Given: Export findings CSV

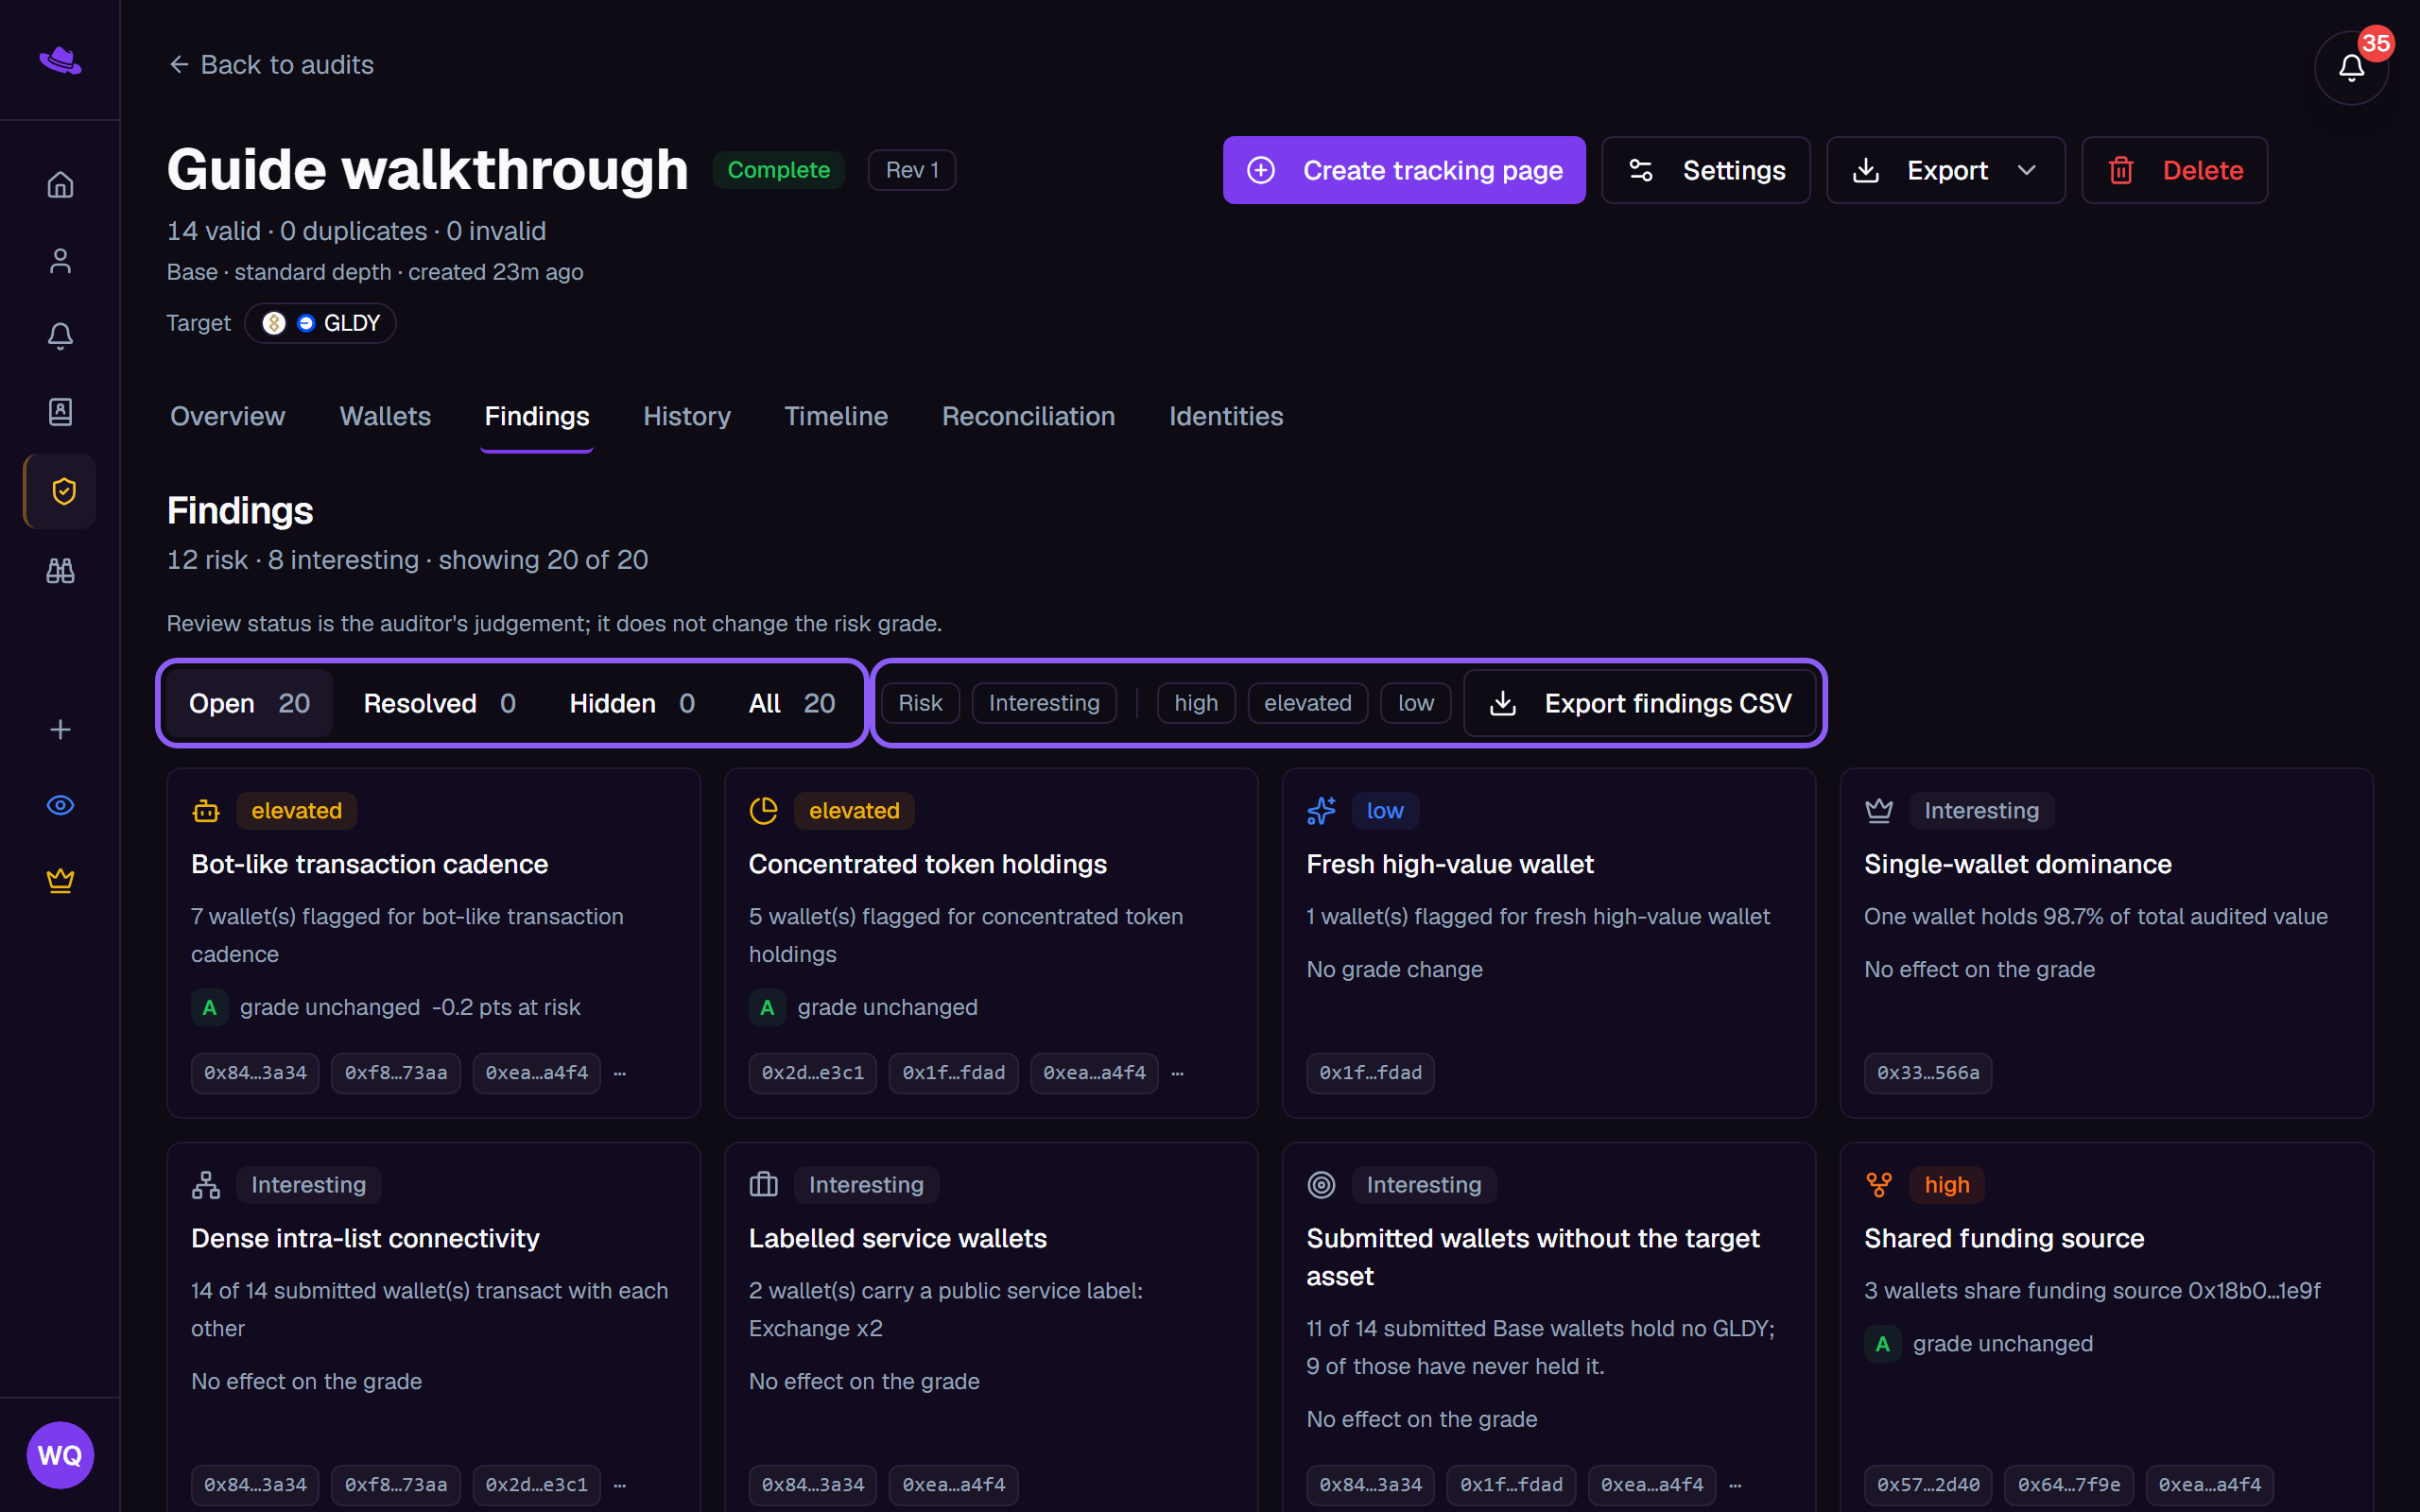Looking at the screenshot, I should click(1640, 703).
